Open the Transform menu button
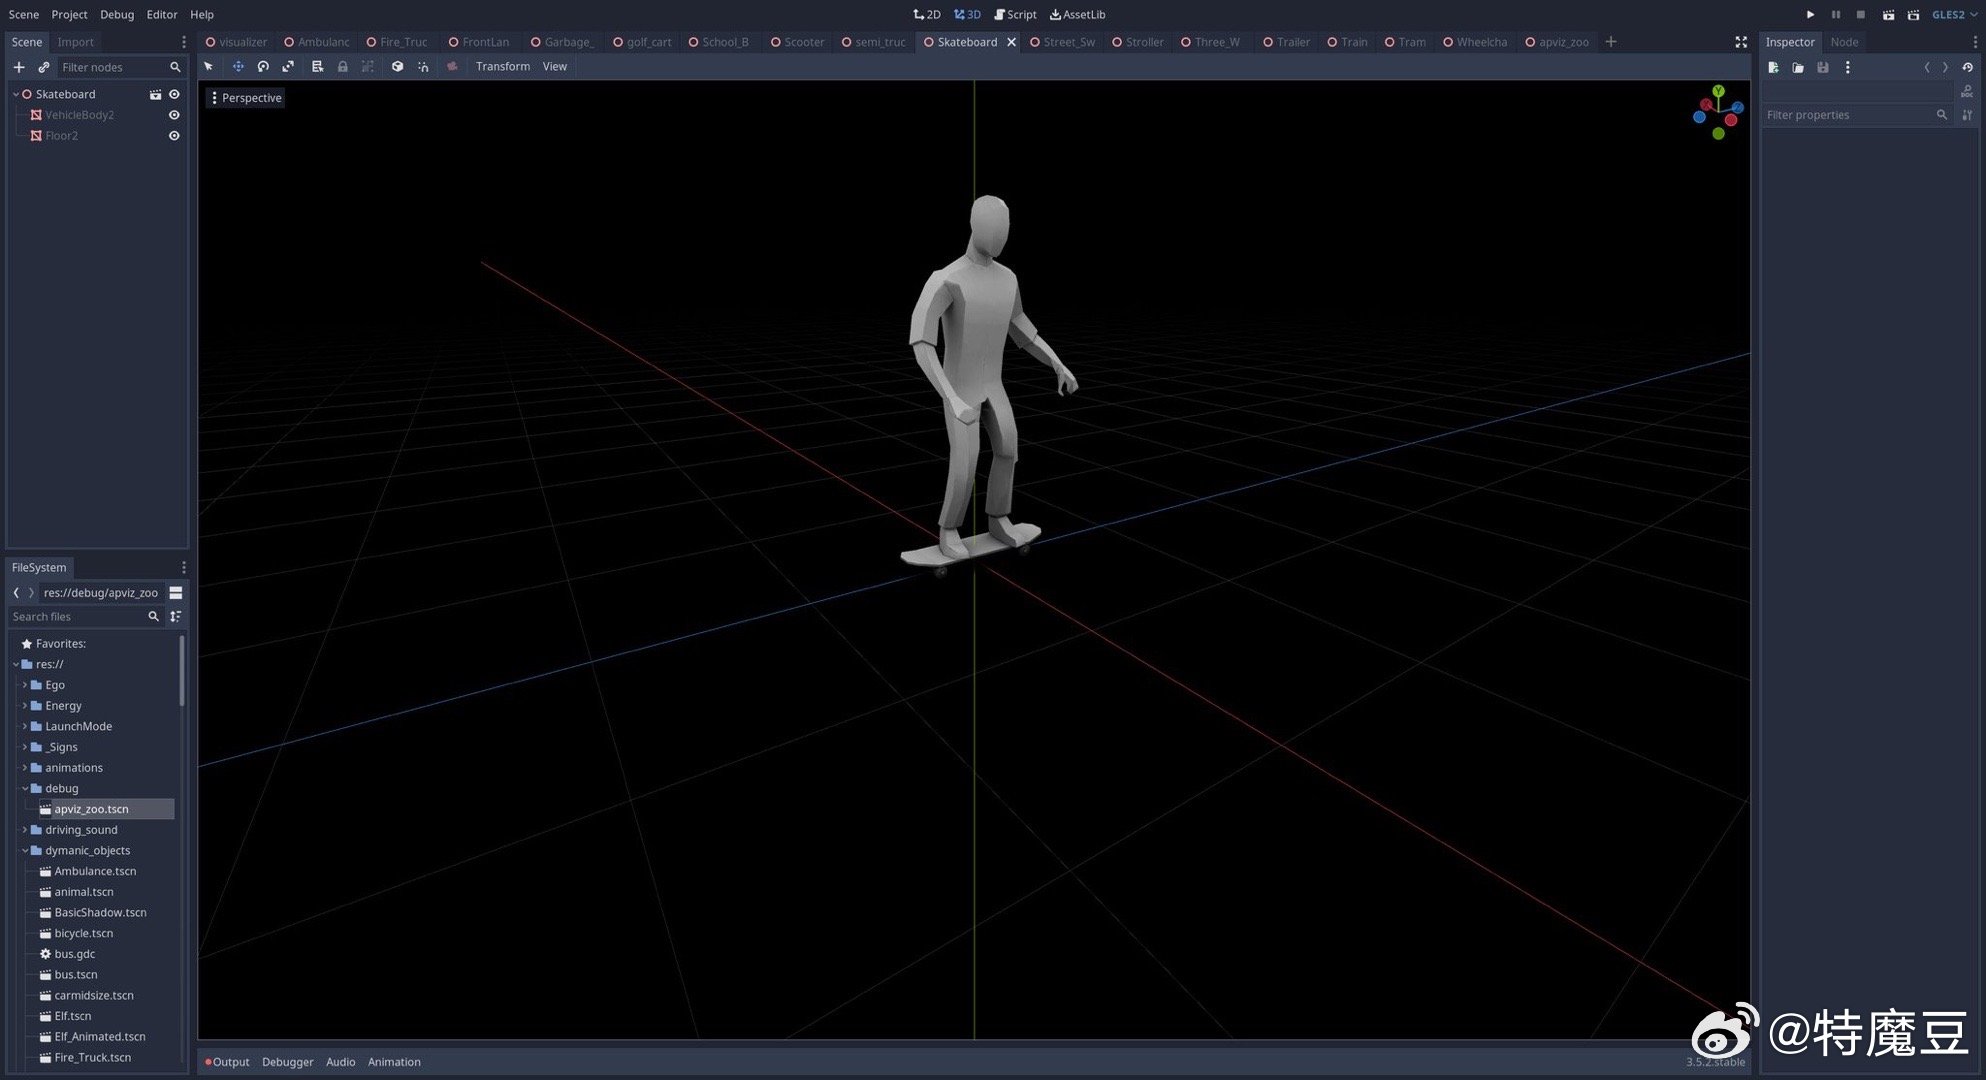This screenshot has width=1986, height=1080. [x=502, y=67]
